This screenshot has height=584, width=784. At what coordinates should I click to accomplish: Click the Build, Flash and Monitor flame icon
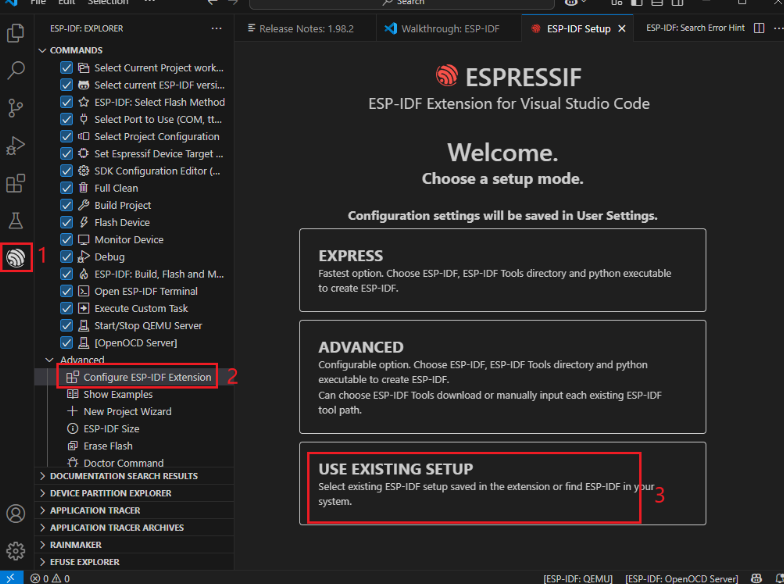84,274
